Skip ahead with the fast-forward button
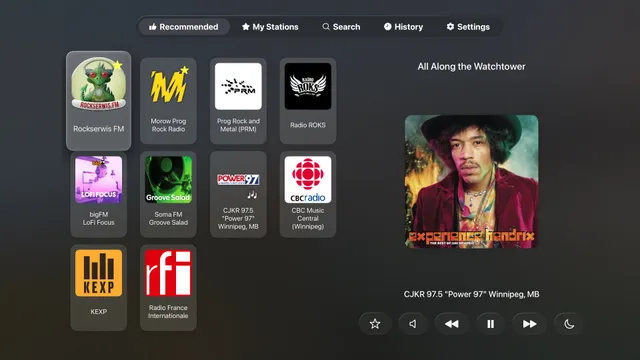The height and width of the screenshot is (360, 640). coord(529,324)
